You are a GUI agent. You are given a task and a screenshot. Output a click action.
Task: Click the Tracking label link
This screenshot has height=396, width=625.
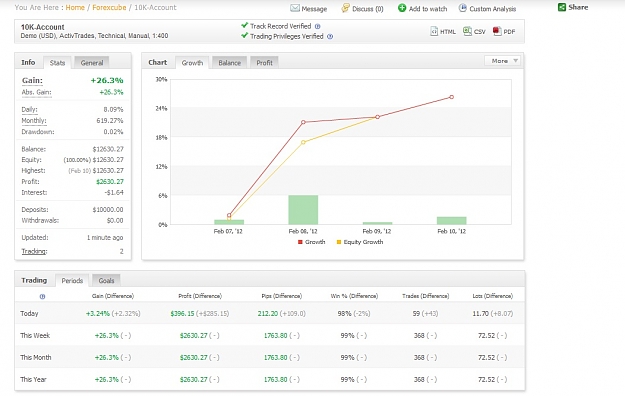point(34,251)
